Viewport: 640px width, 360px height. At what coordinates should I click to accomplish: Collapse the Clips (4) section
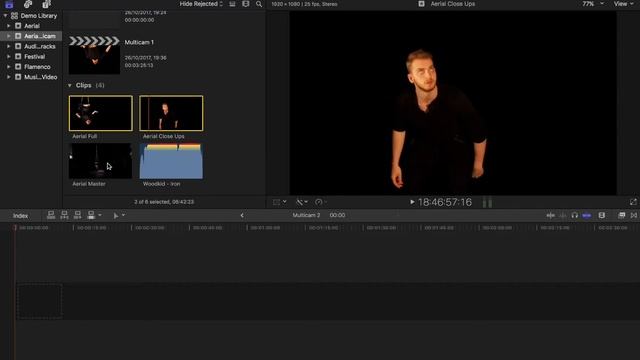click(70, 85)
